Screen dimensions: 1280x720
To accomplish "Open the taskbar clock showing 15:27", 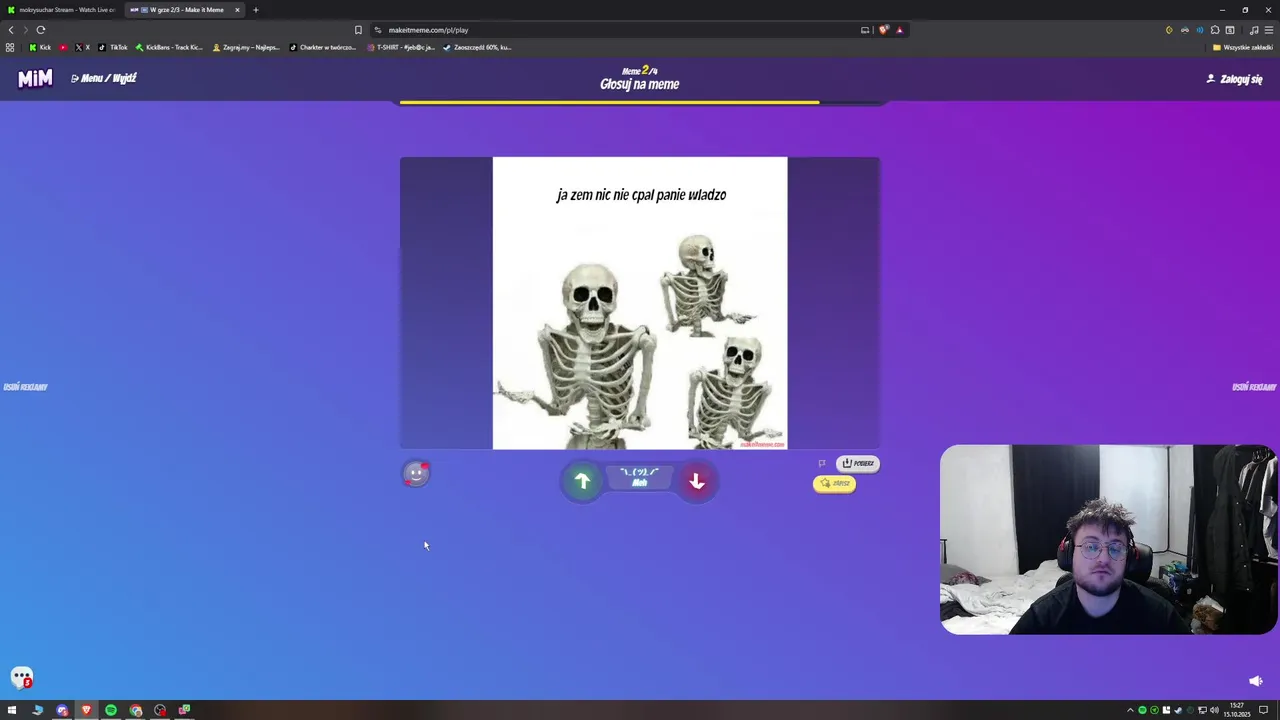I will click(1239, 710).
